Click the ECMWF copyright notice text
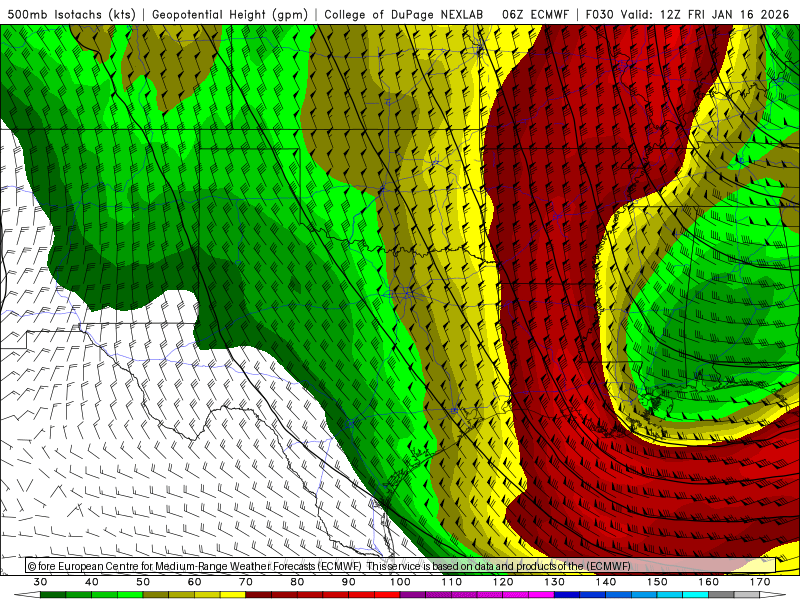This screenshot has height=600, width=800. point(329,566)
